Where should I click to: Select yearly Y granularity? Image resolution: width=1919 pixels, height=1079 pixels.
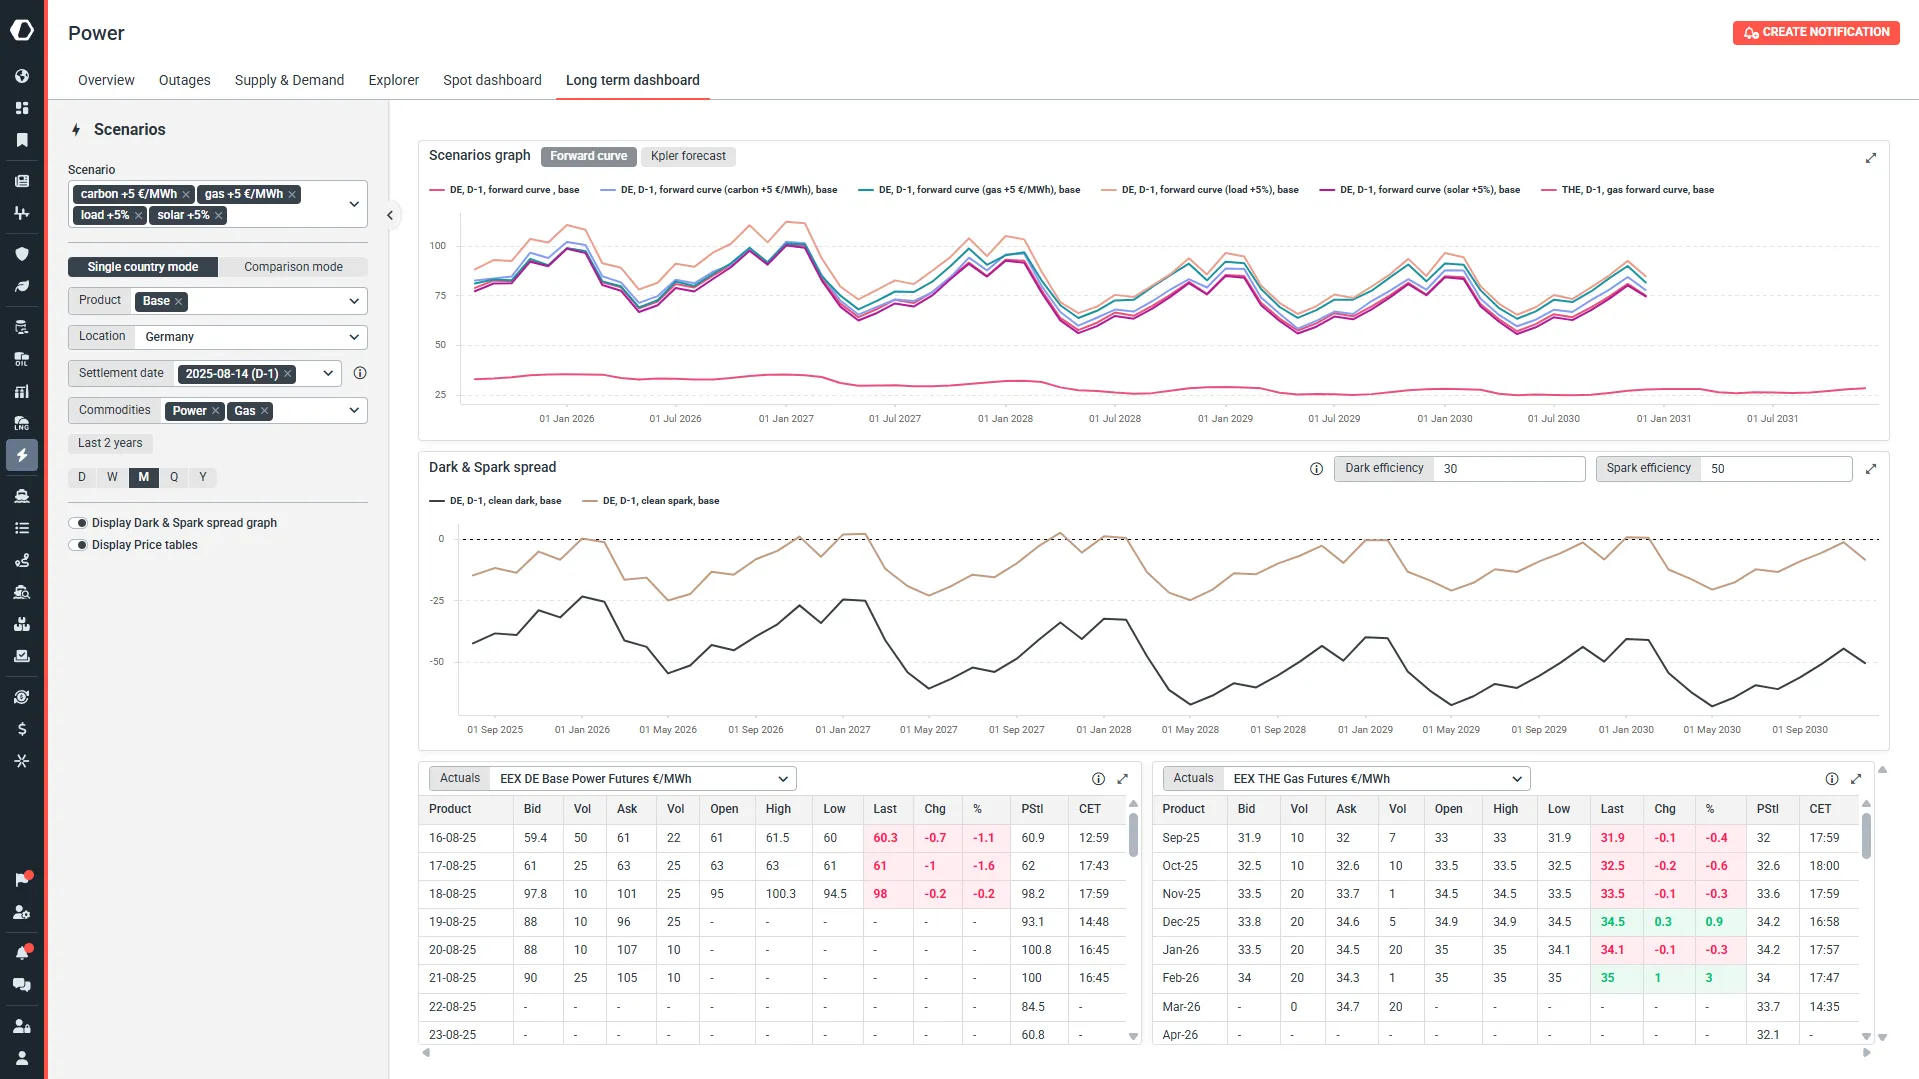[x=203, y=477]
